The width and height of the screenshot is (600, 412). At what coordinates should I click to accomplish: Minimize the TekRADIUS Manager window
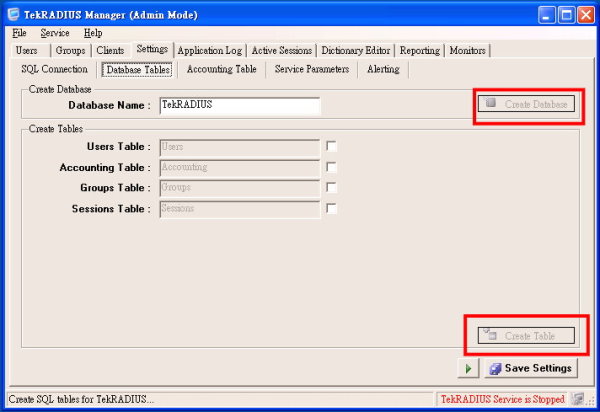[546, 15]
